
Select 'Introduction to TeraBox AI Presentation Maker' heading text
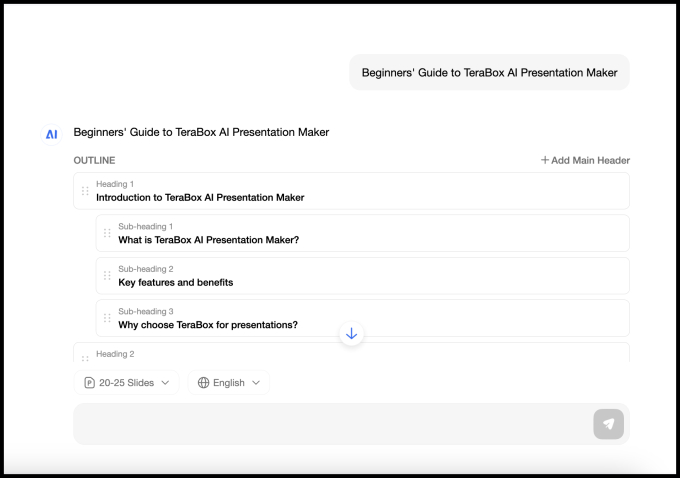(x=200, y=198)
